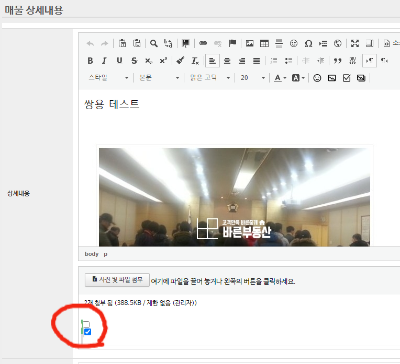Uncheck the checked attachment checkbox

87,332
